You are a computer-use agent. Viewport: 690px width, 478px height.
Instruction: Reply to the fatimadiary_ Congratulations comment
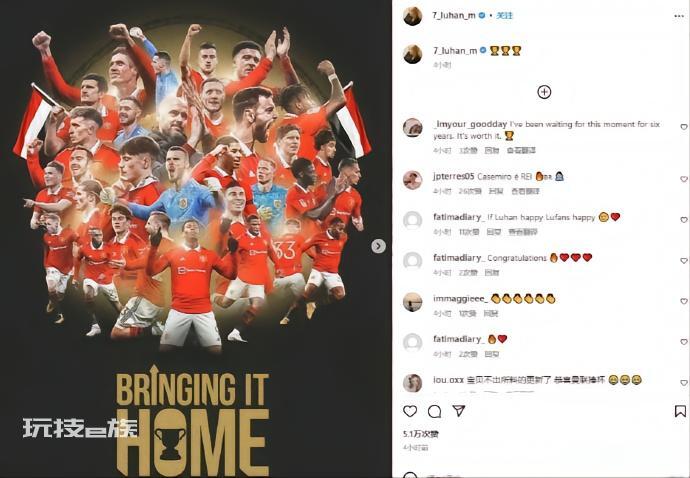click(492, 273)
